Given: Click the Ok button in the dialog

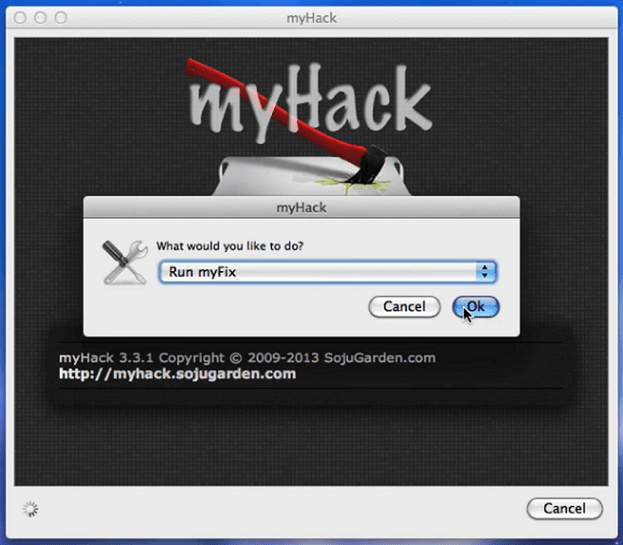Looking at the screenshot, I should [476, 307].
